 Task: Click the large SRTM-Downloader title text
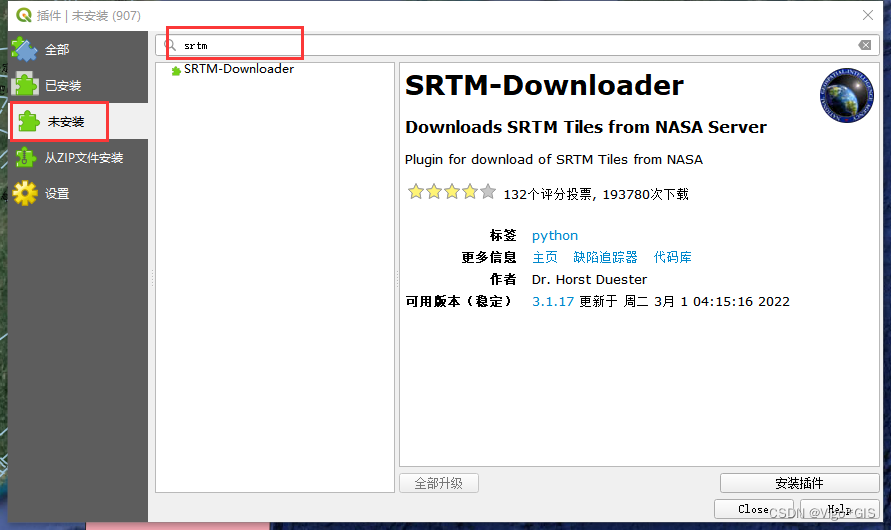[x=544, y=86]
